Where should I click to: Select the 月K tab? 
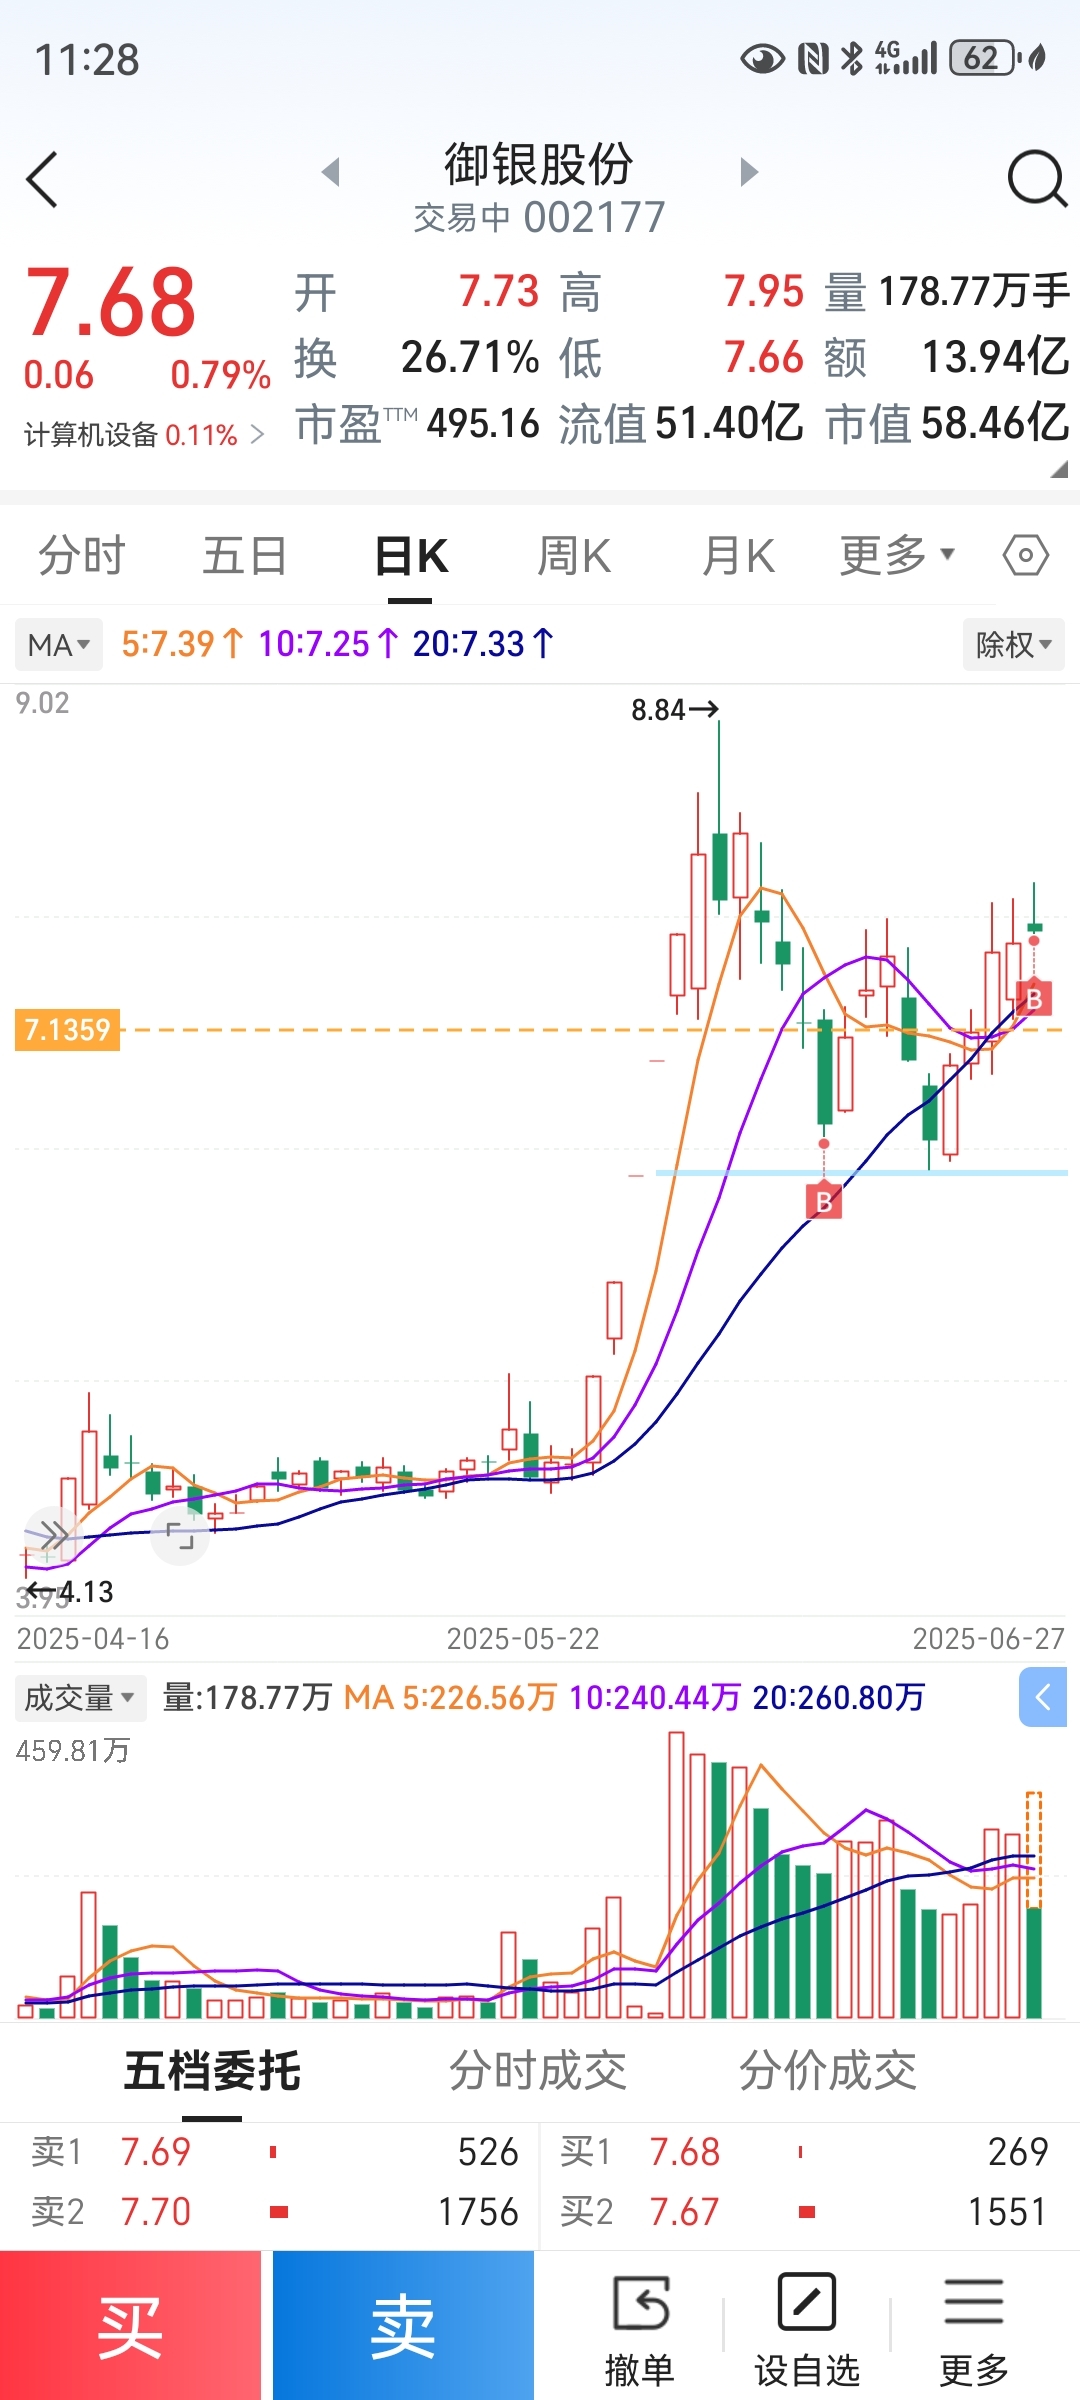[738, 555]
